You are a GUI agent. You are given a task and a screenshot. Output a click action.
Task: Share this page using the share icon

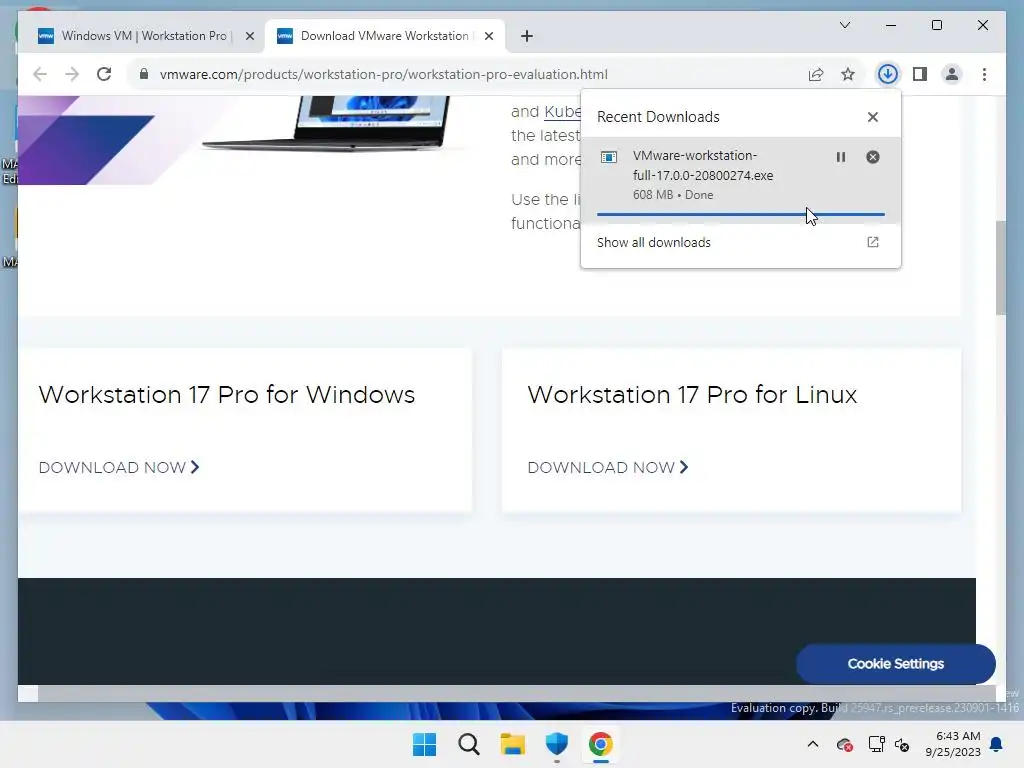point(816,74)
